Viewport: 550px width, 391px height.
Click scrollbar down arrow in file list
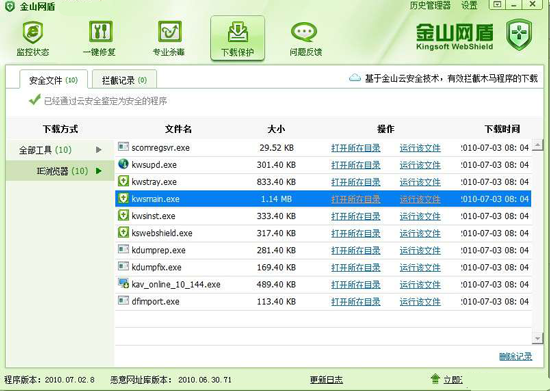tap(537, 338)
